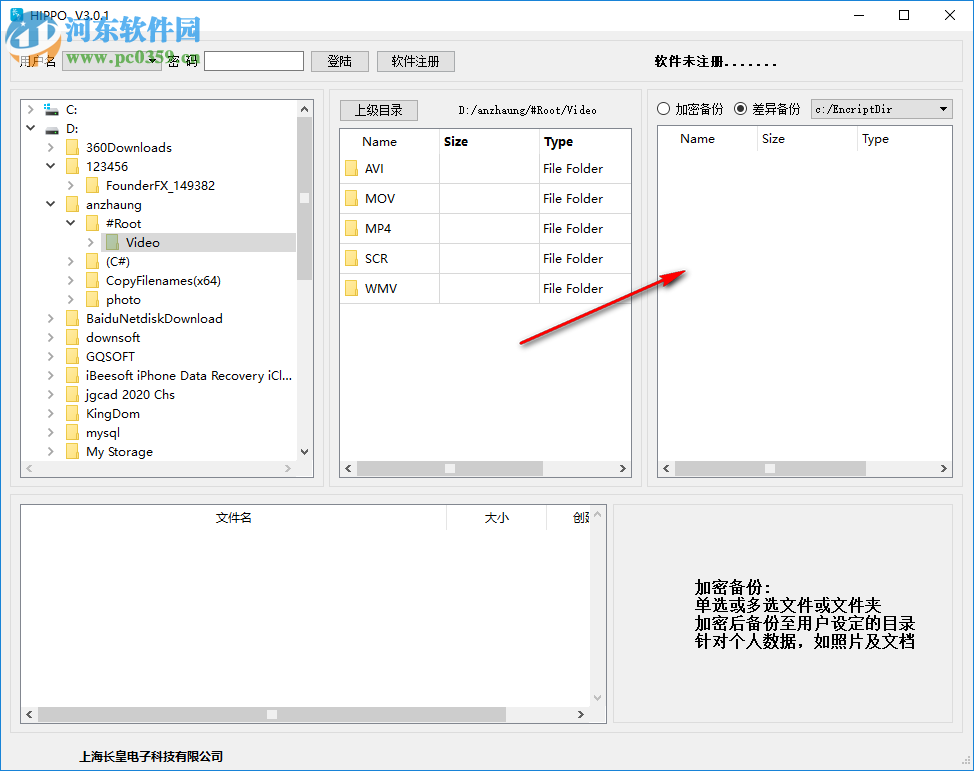Select the 差异备份 radio button
974x771 pixels.
click(740, 109)
